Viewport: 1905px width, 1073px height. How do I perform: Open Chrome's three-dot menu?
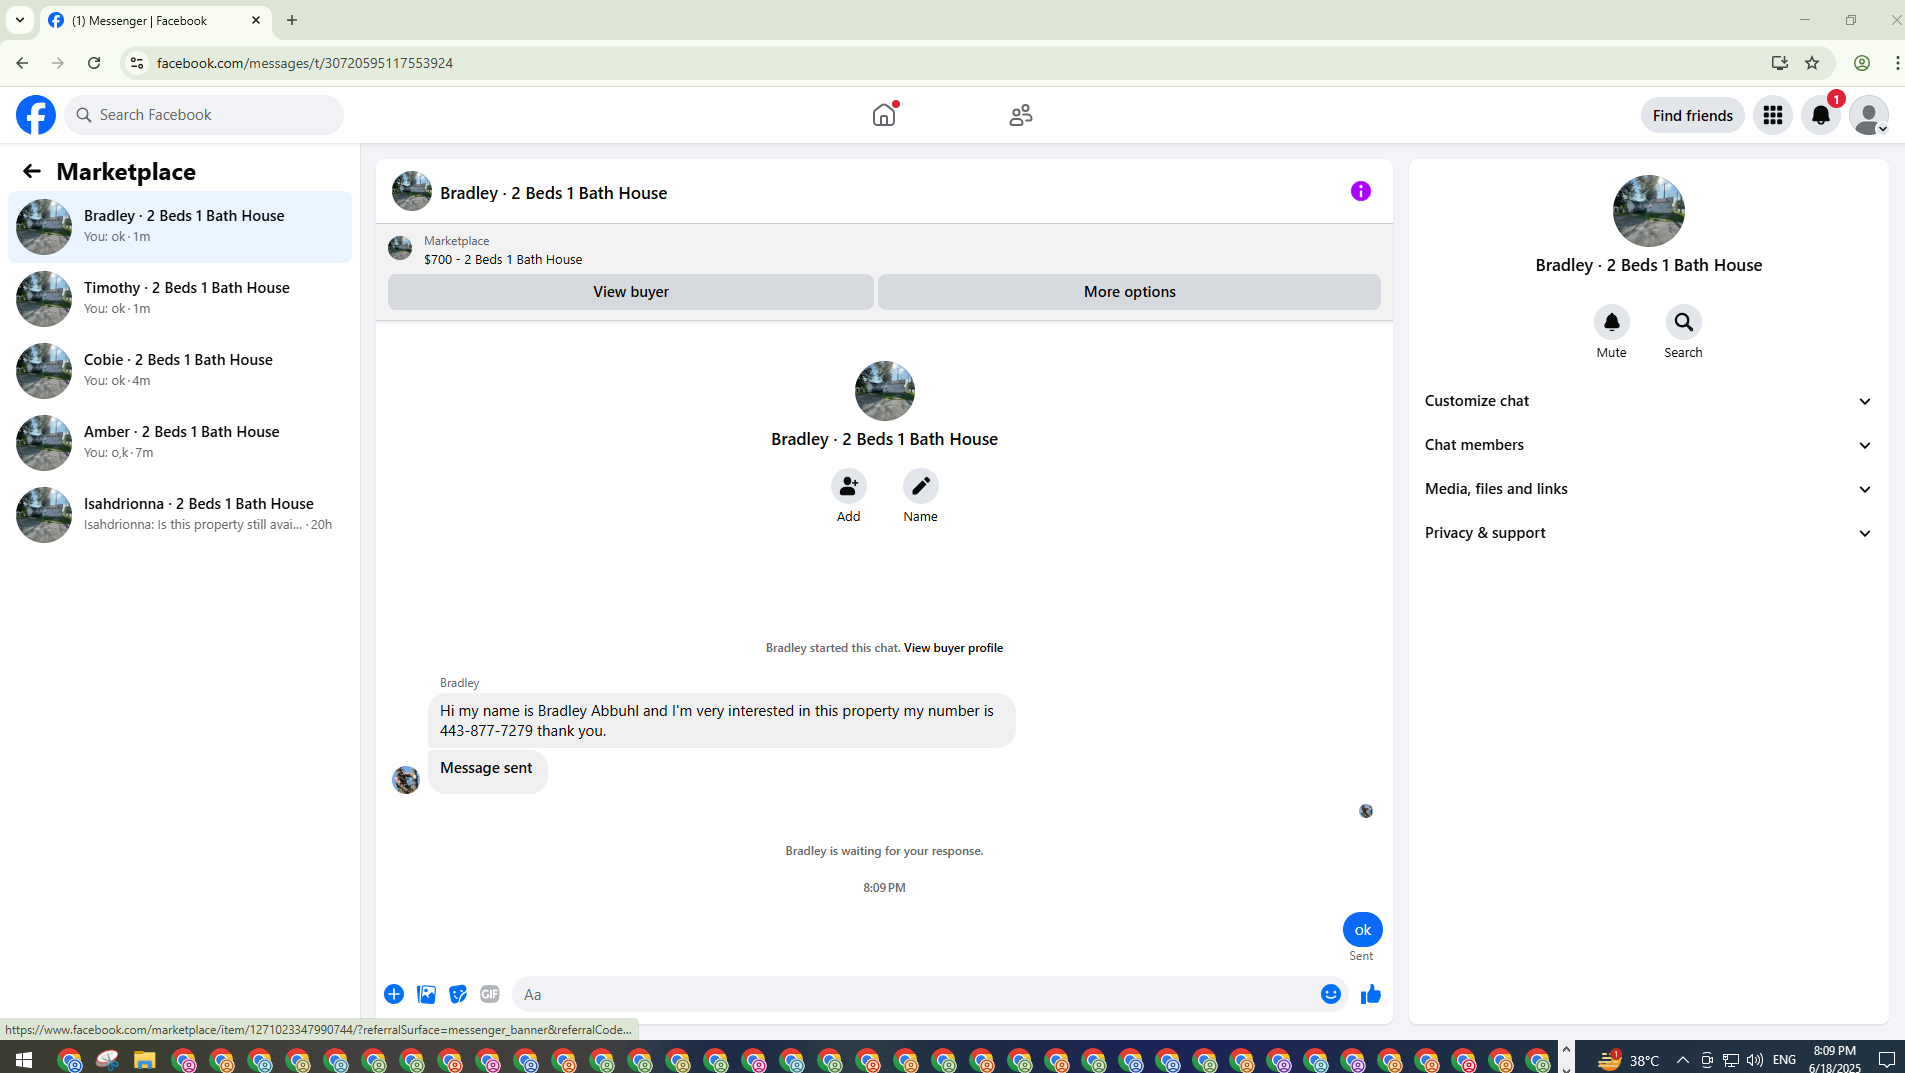tap(1896, 63)
